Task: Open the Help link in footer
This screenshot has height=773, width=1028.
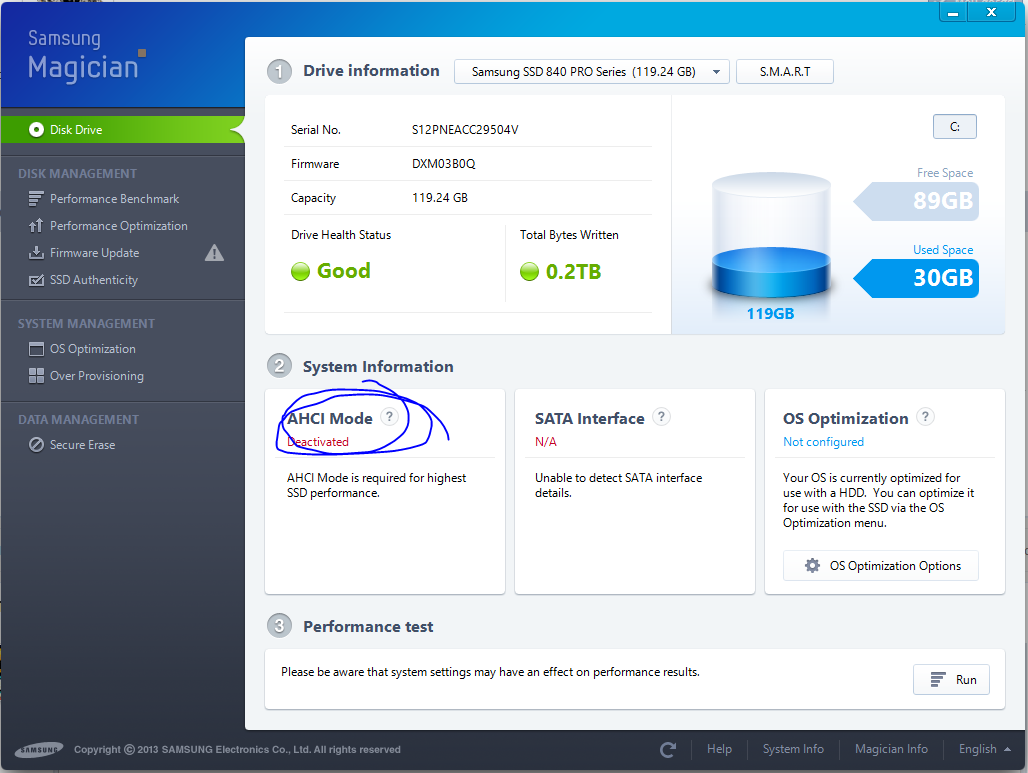Action: (x=719, y=749)
